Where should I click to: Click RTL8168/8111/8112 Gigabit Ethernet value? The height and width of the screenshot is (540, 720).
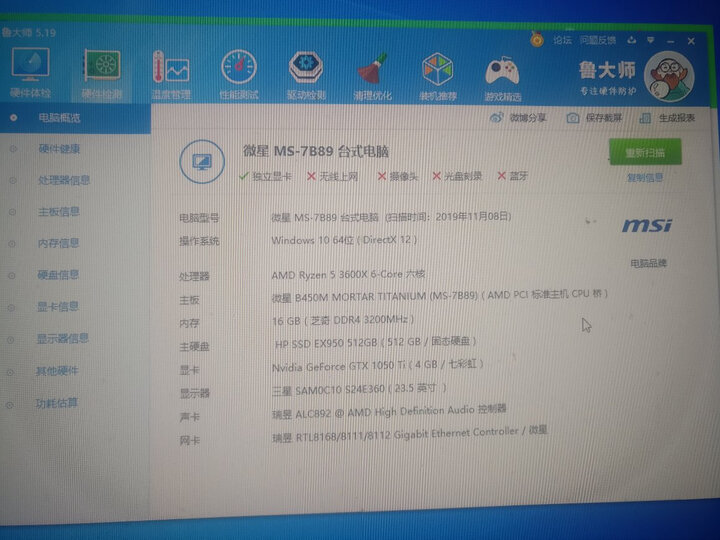(x=410, y=434)
